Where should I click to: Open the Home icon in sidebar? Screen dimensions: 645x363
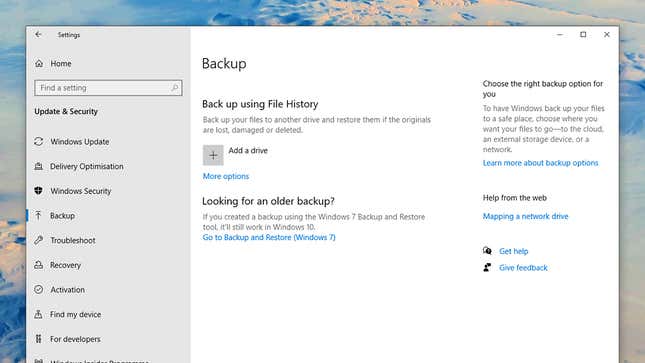pos(39,63)
